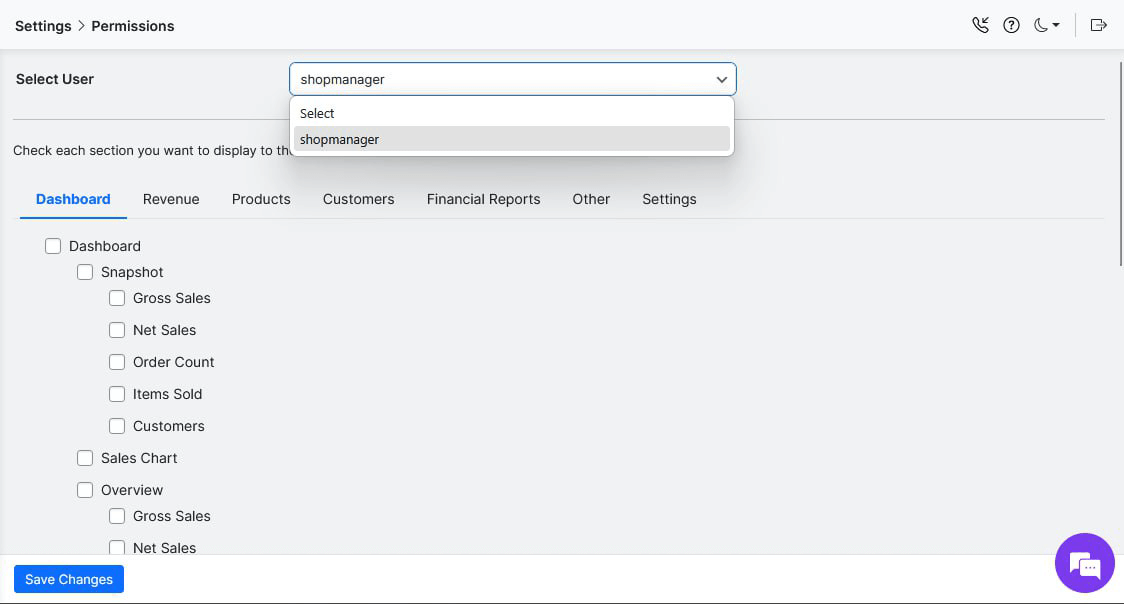This screenshot has height=604, width=1124.
Task: Open the purple chat widget
Action: pos(1085,563)
